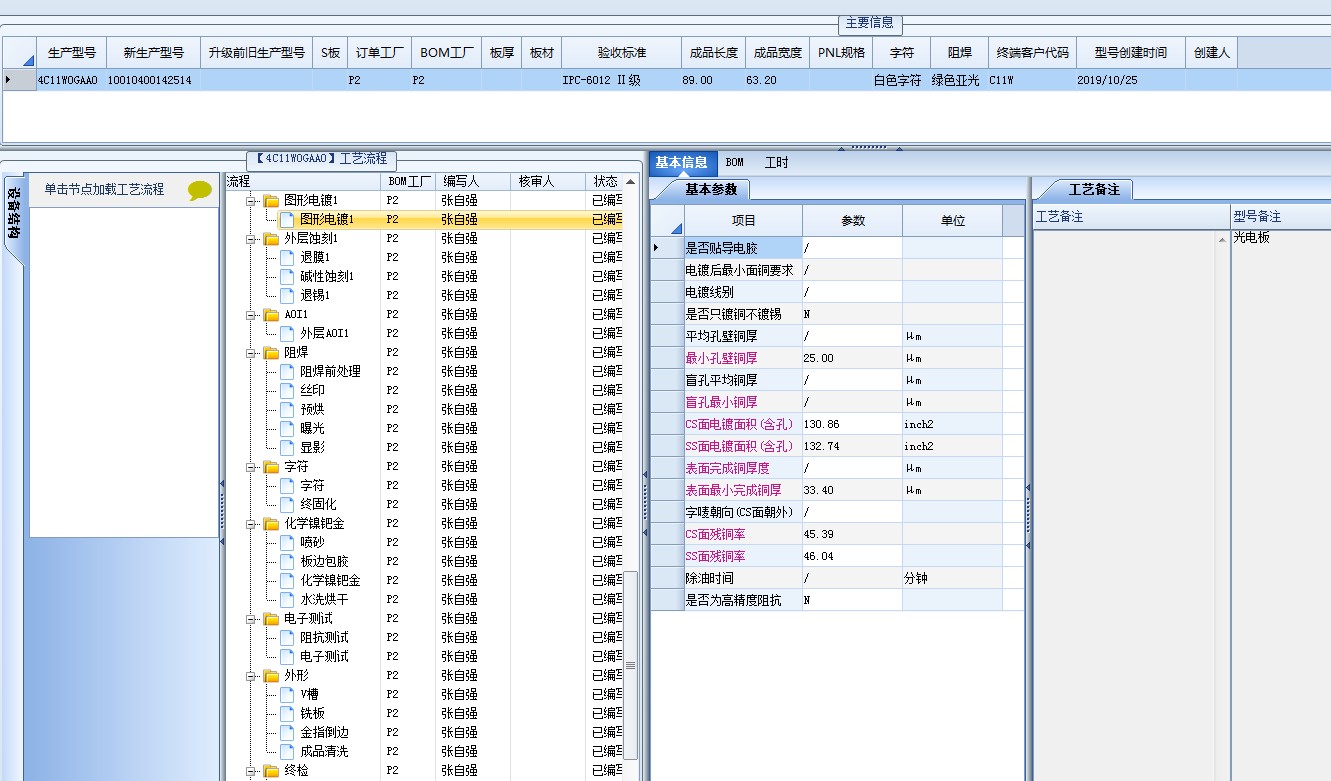Click the 字符 folder icon in tree
Screen dimensions: 1331x781
tap(271, 467)
